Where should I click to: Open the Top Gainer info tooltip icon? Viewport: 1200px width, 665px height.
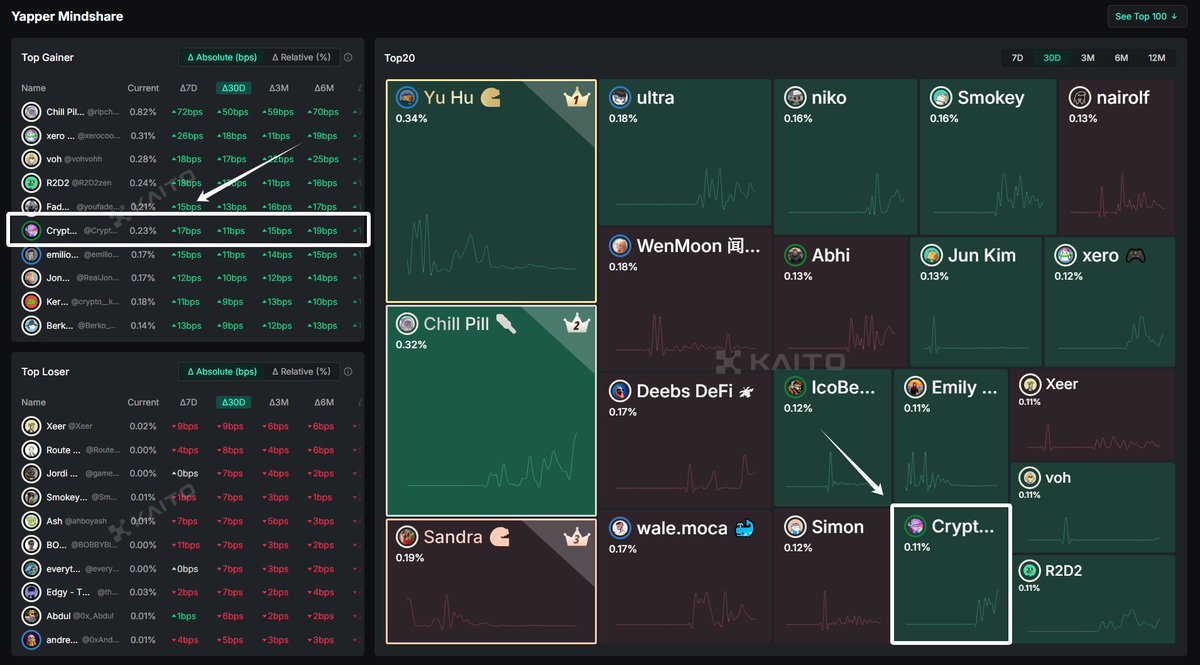pyautogui.click(x=348, y=58)
